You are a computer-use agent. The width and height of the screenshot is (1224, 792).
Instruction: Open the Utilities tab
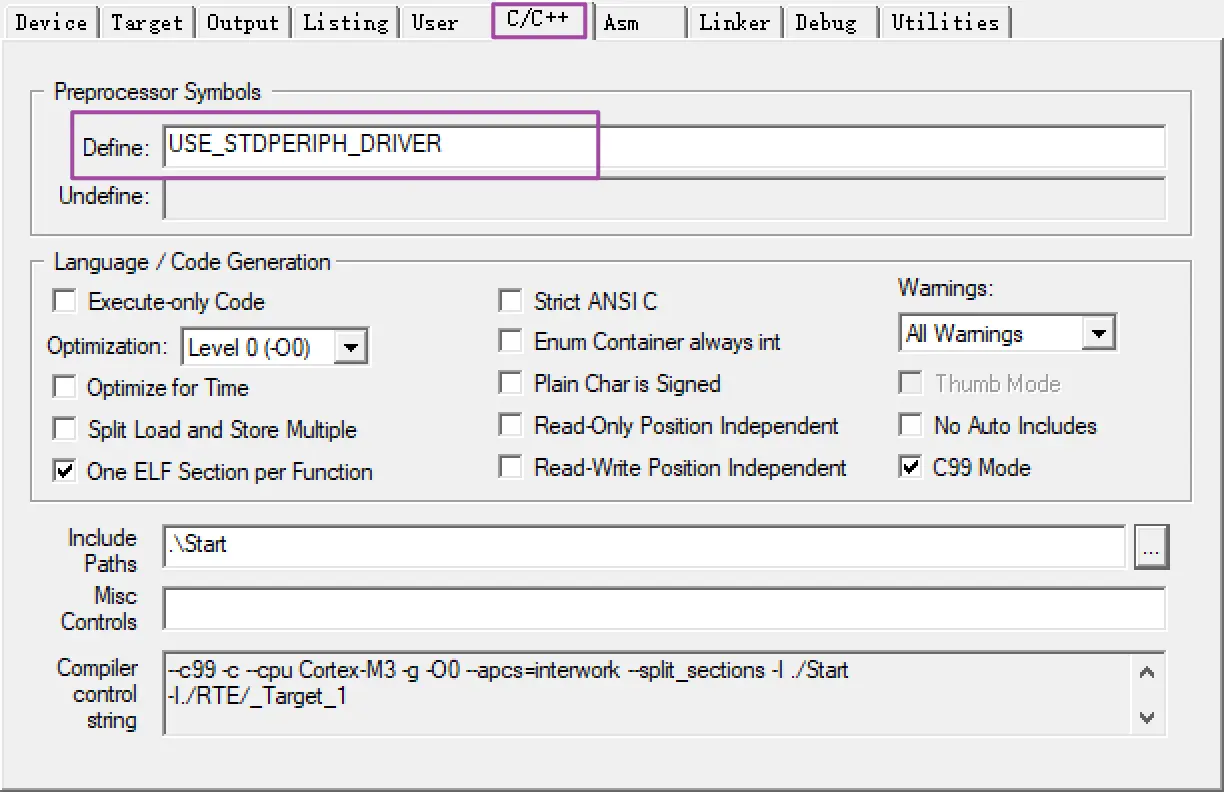pyautogui.click(x=945, y=22)
